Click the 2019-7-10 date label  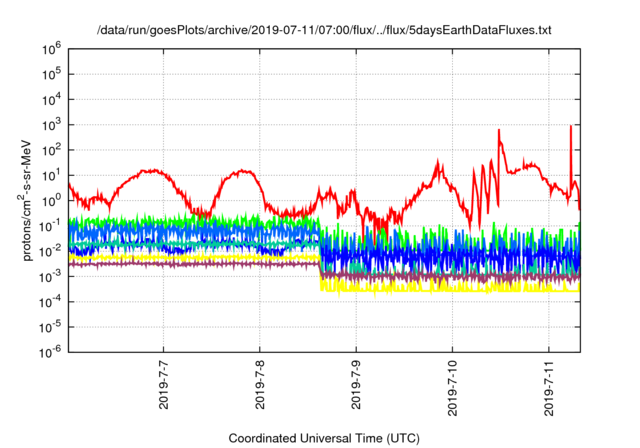click(x=453, y=388)
